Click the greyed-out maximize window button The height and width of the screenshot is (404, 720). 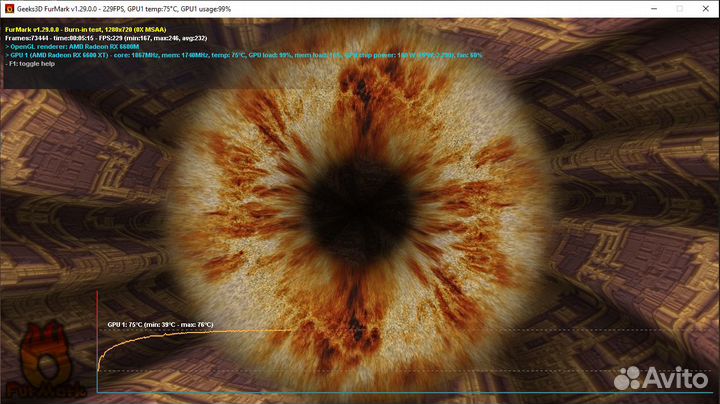(x=680, y=9)
